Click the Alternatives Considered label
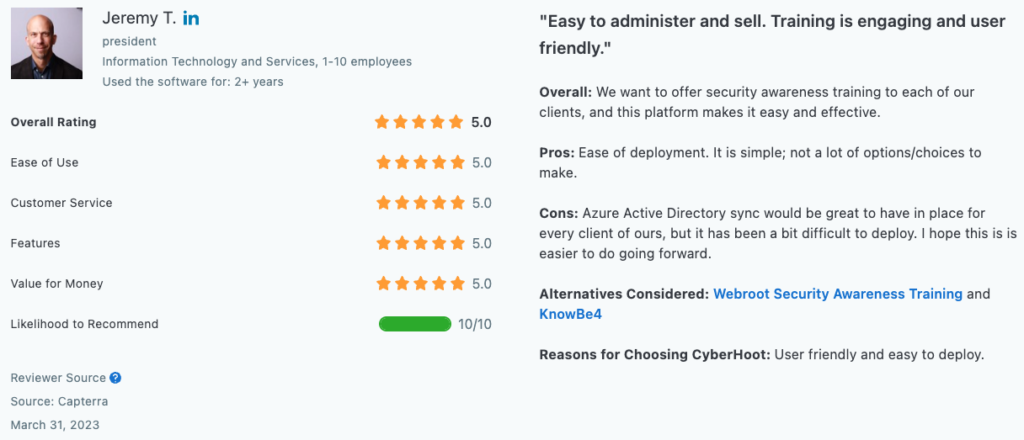The image size is (1024, 440). [624, 294]
